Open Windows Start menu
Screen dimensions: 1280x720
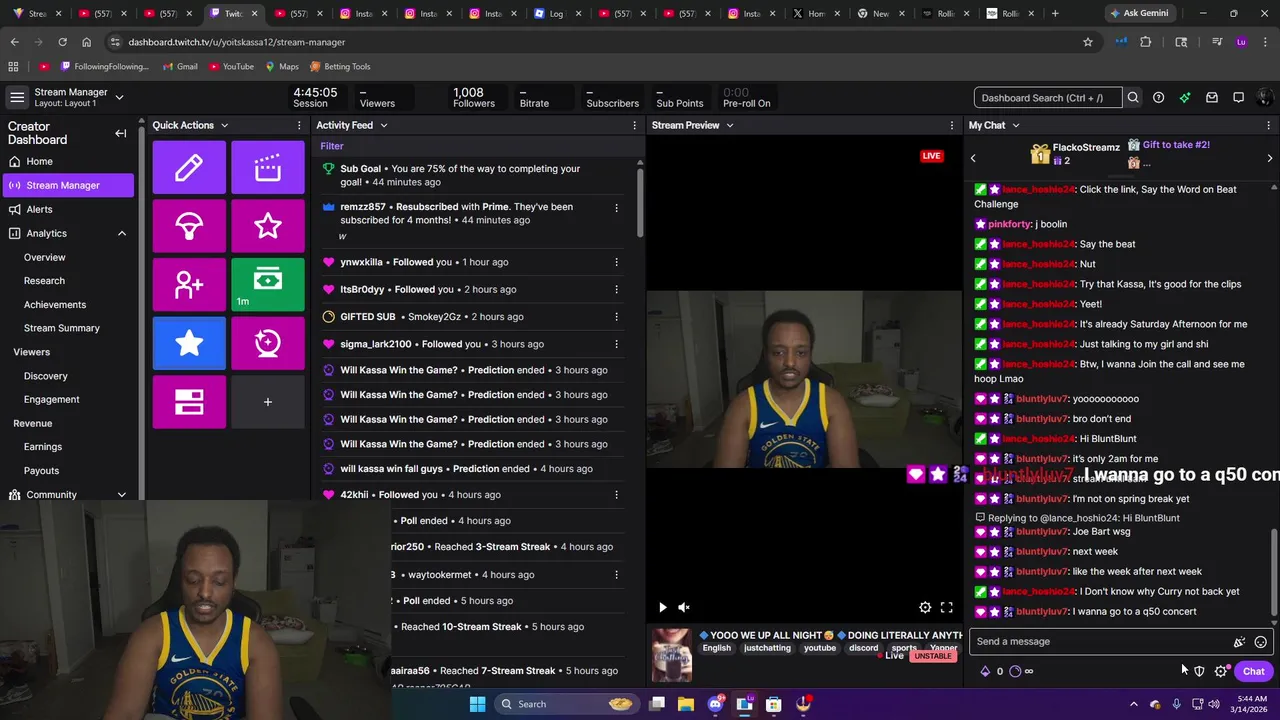[x=477, y=704]
